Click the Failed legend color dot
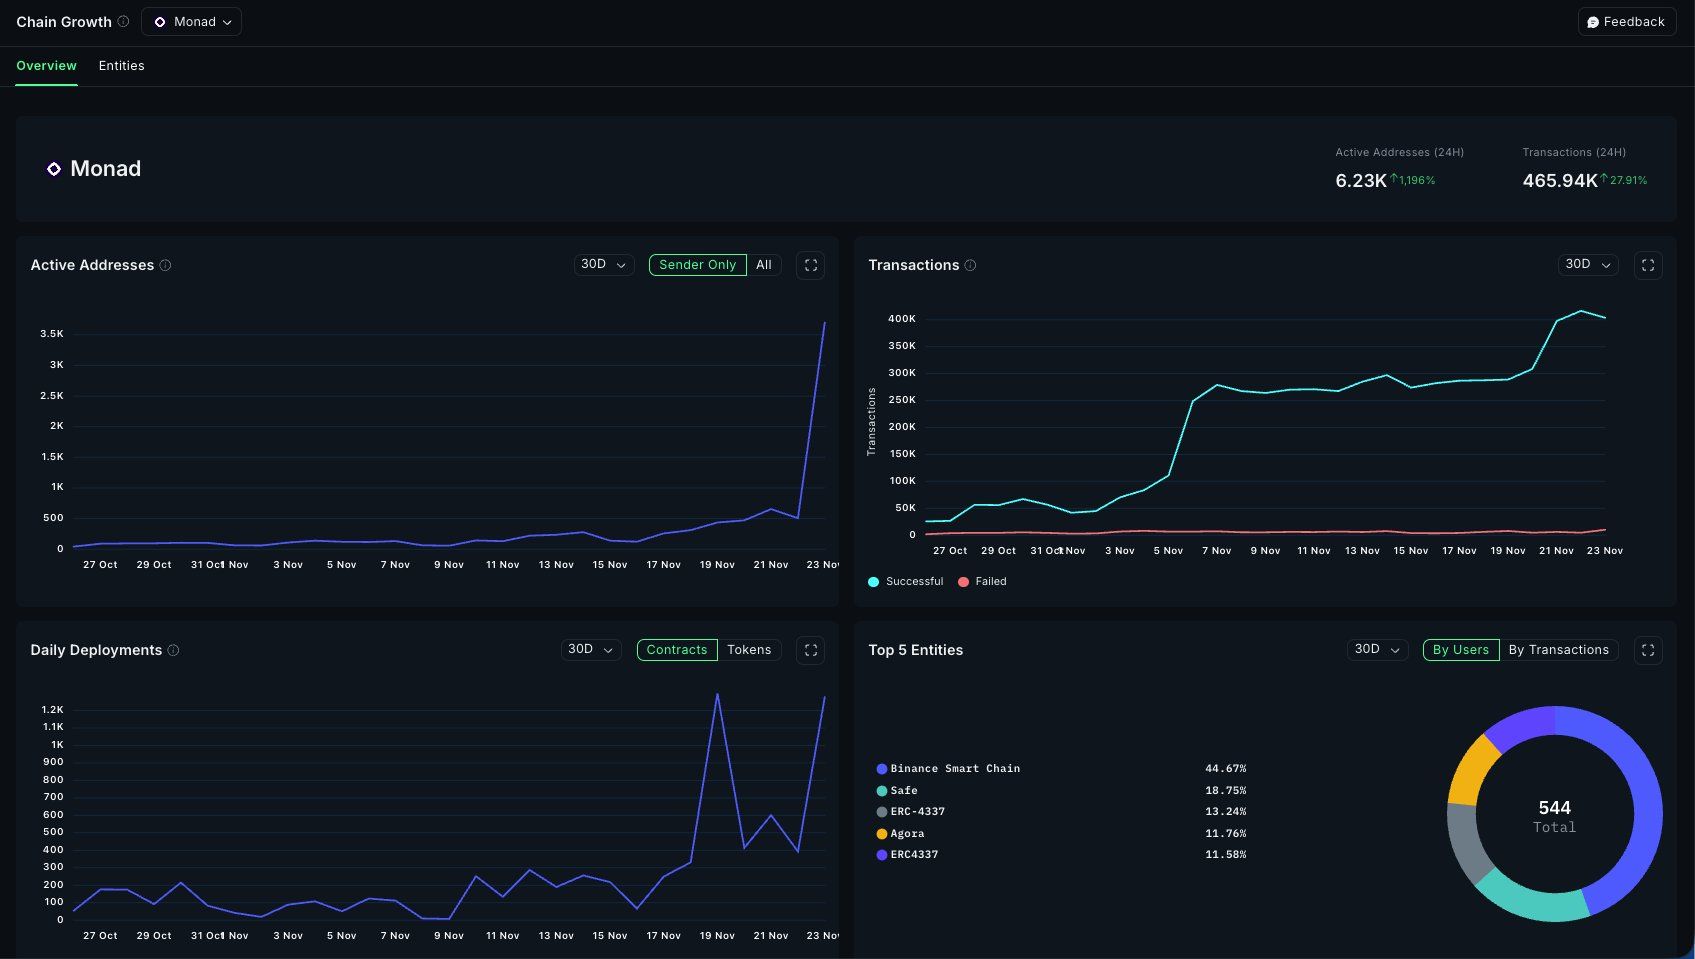Image resolution: width=1695 pixels, height=959 pixels. point(963,582)
